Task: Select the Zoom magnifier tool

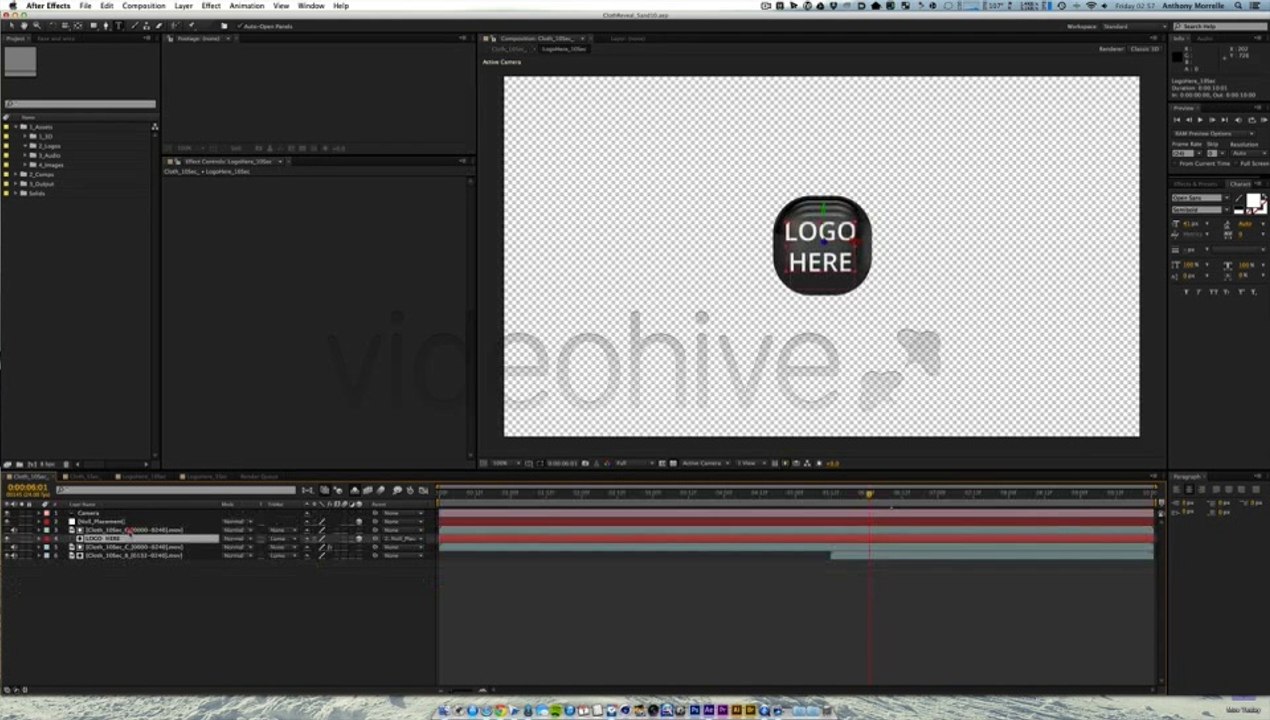Action: coord(37,26)
